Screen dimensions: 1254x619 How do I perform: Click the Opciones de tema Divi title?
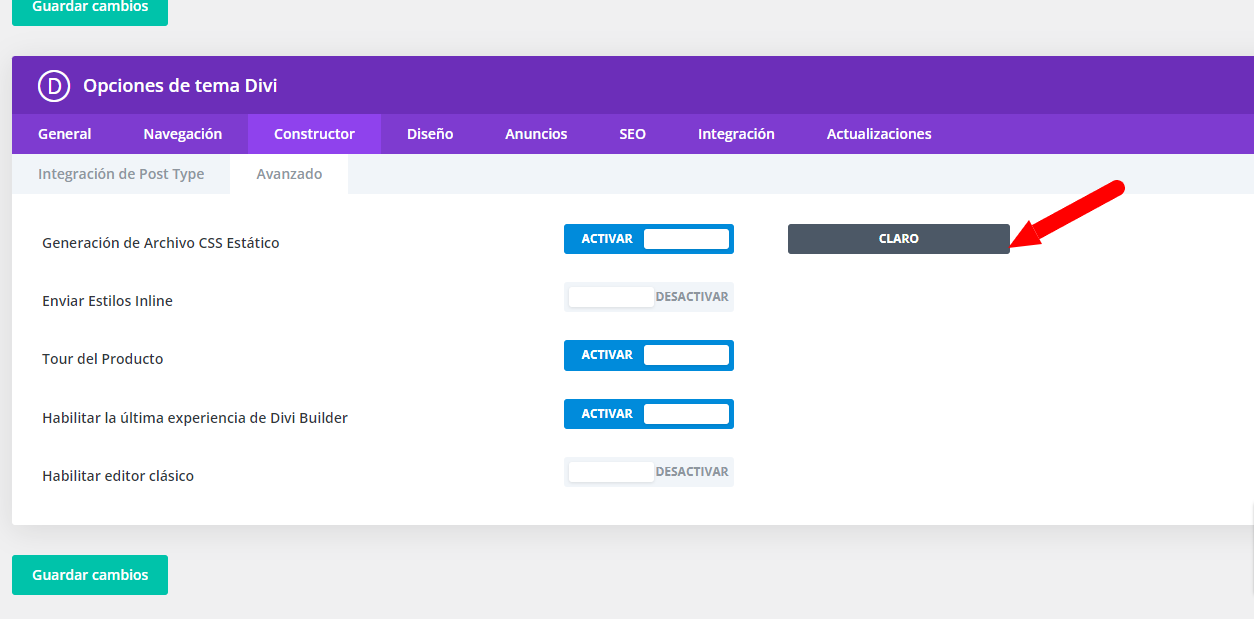click(x=180, y=86)
